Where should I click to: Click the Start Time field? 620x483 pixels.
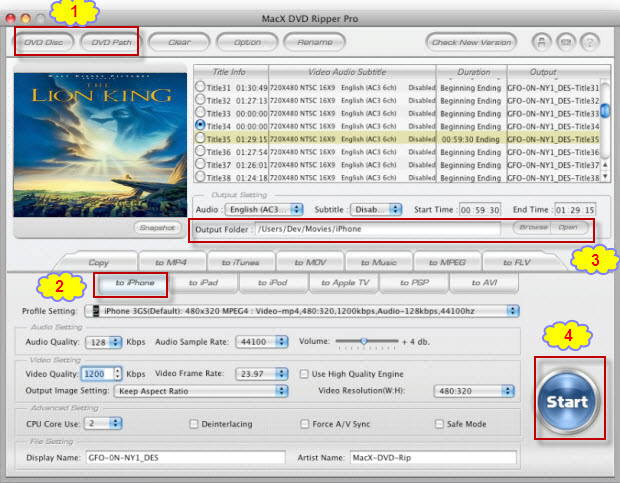[x=480, y=210]
